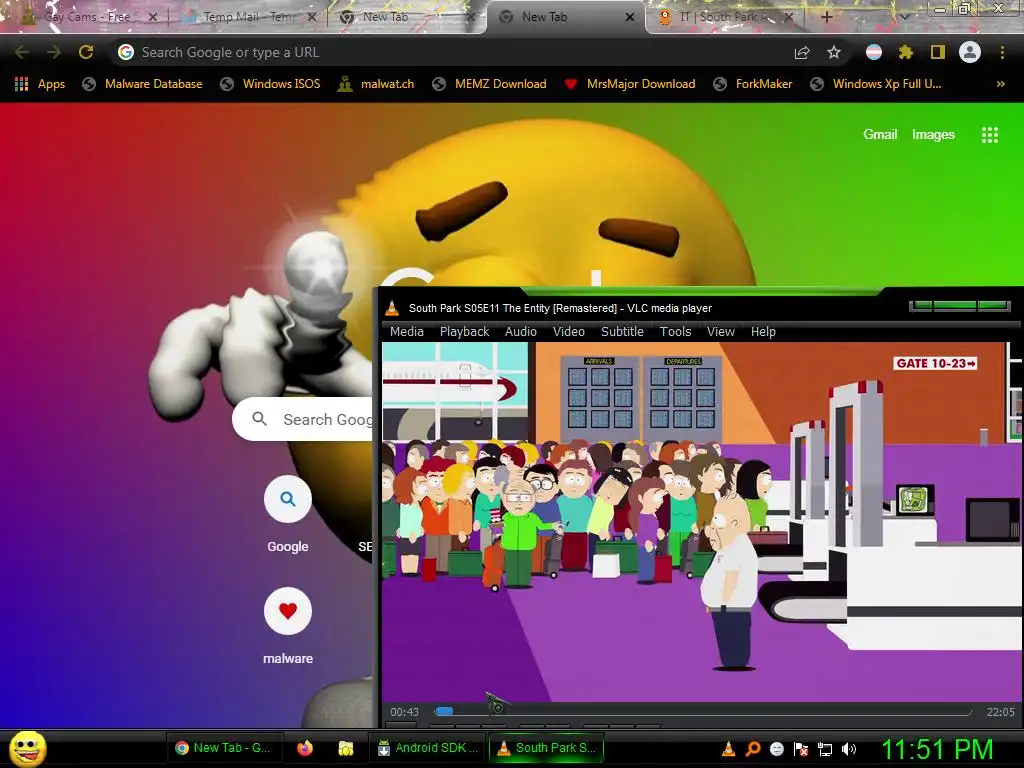Click the magnifier icon in the system tray
Viewport: 1024px width, 768px height.
pyautogui.click(x=752, y=749)
